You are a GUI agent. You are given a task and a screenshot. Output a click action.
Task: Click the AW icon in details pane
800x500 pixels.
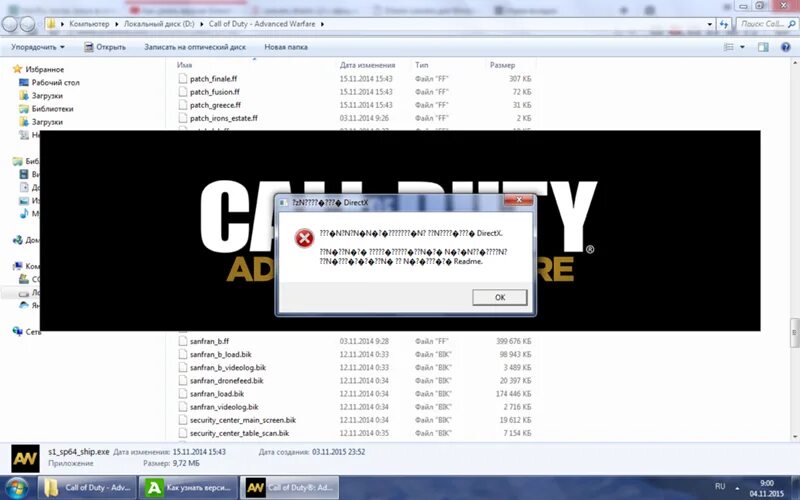[25, 458]
